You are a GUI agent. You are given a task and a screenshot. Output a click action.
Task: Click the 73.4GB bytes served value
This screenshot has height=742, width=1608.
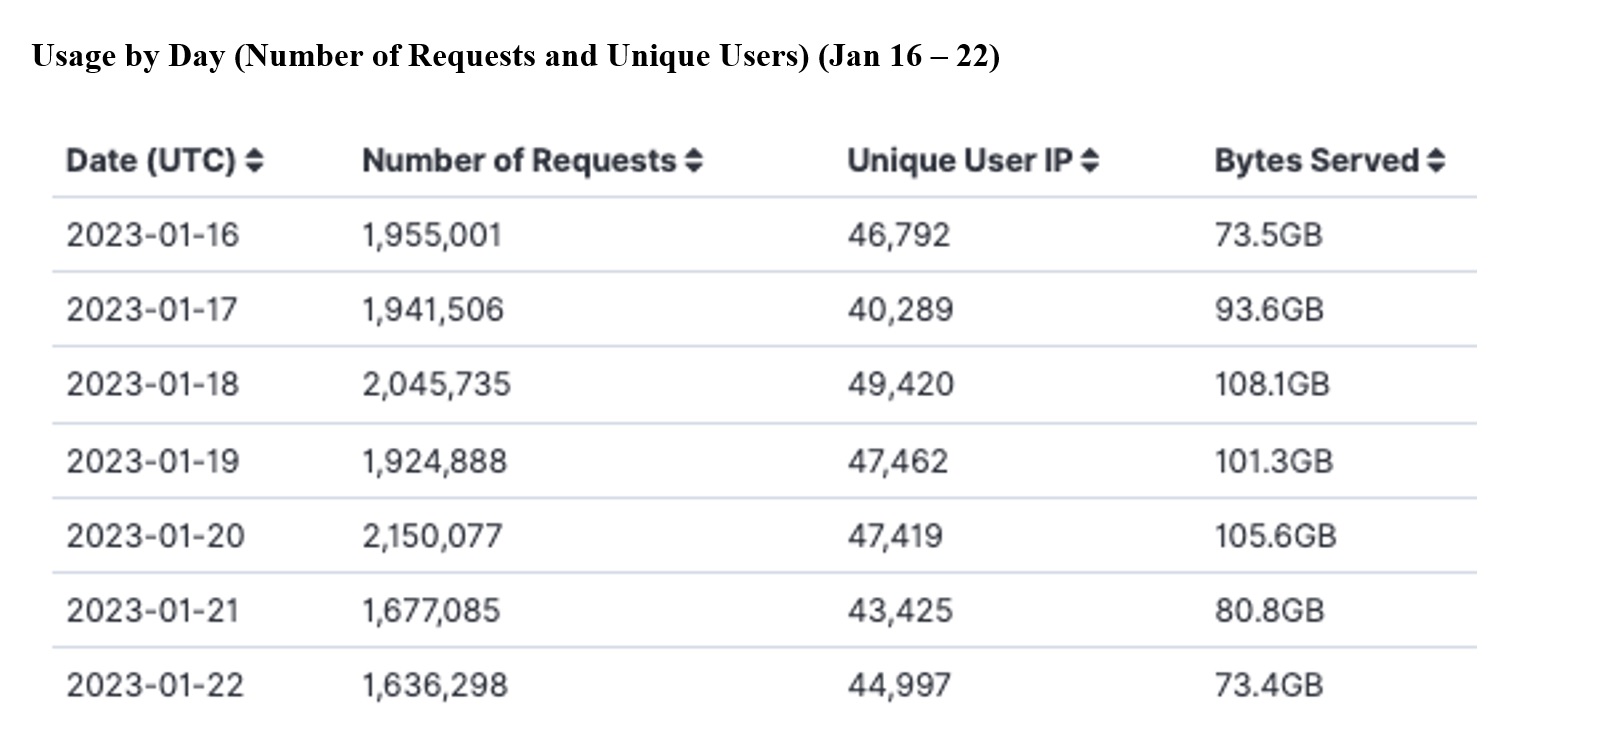(1269, 685)
